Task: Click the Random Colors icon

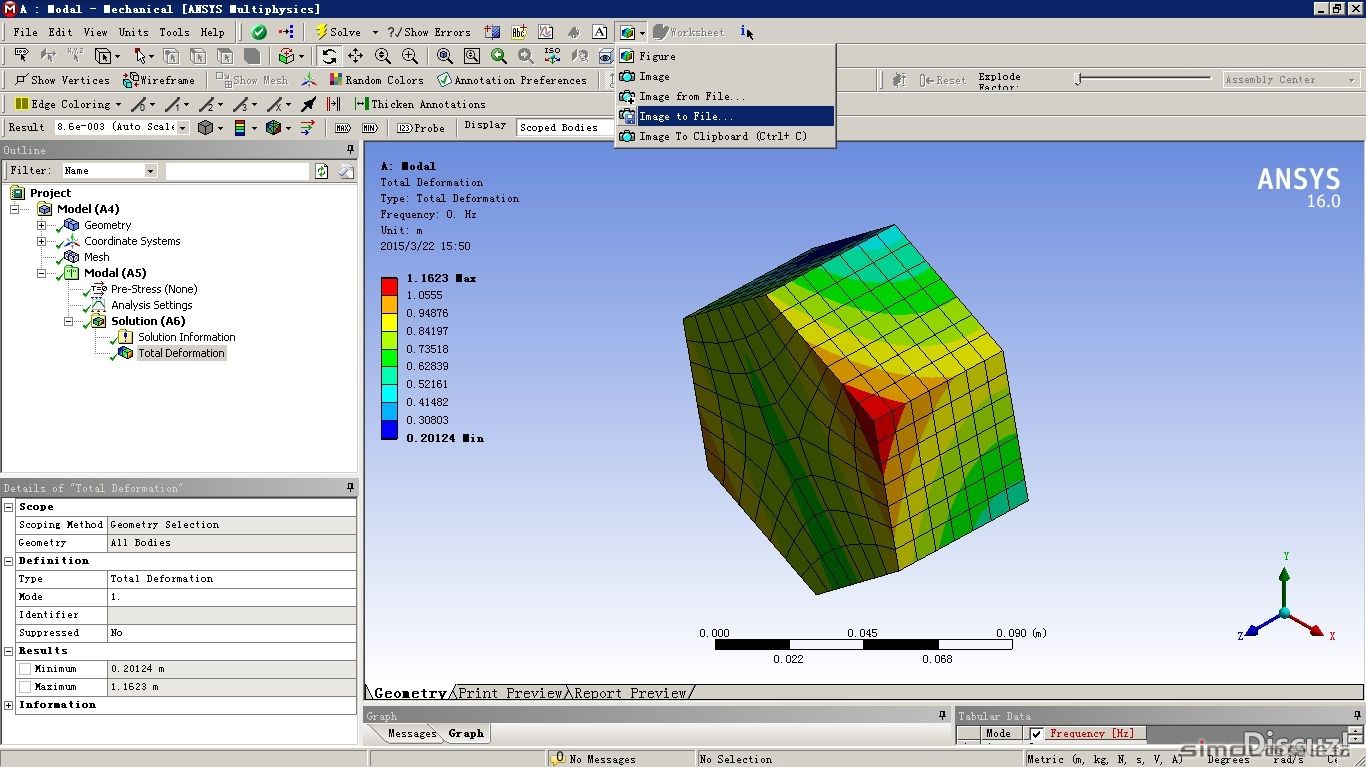Action: tap(376, 80)
